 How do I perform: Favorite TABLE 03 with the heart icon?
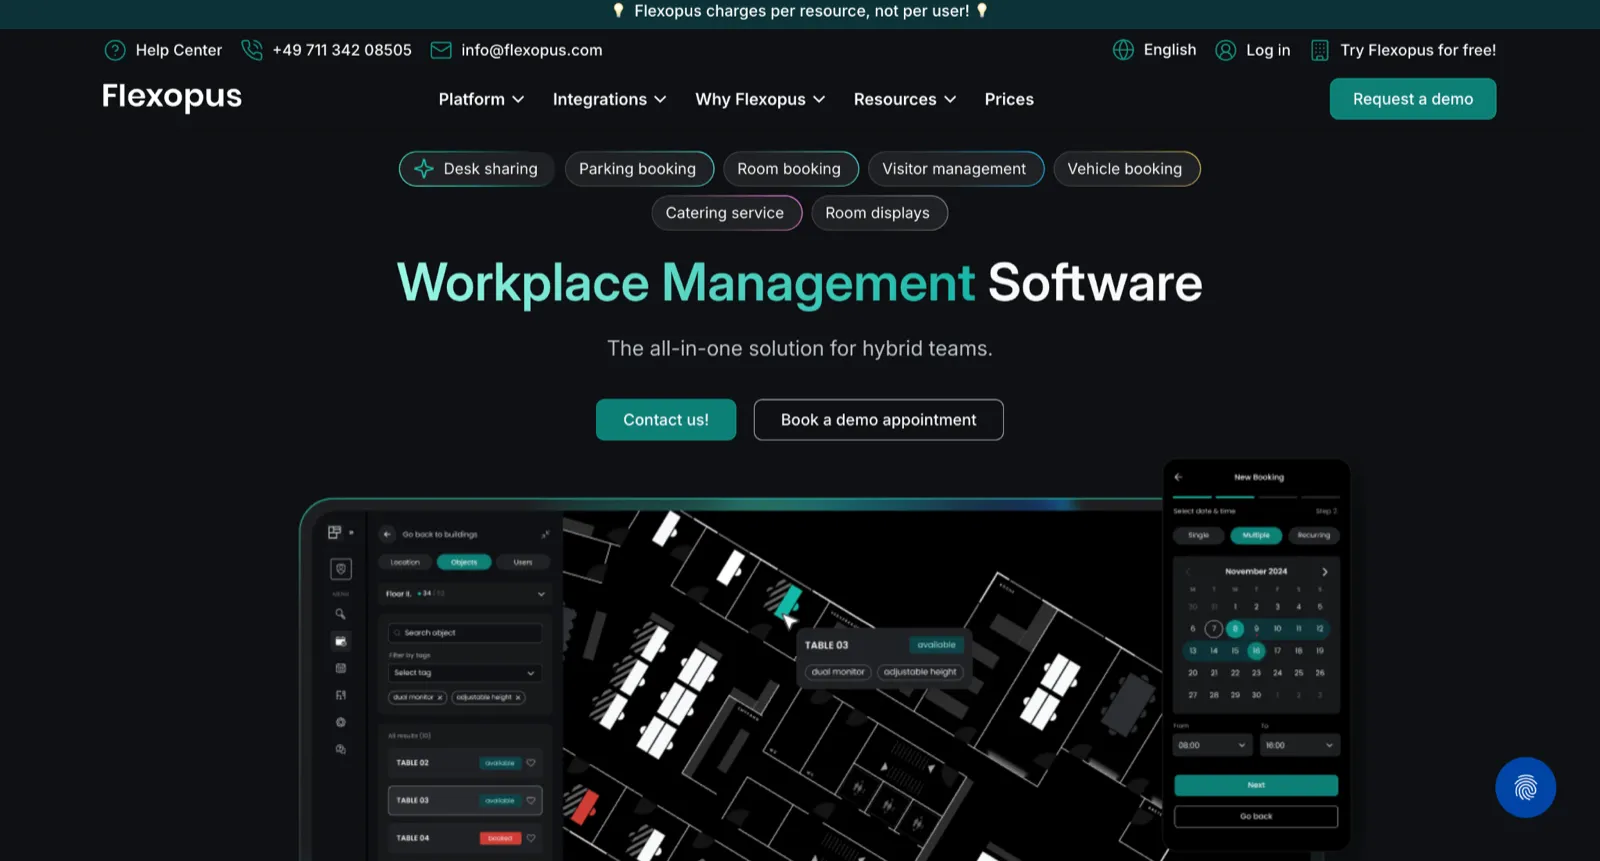click(531, 800)
